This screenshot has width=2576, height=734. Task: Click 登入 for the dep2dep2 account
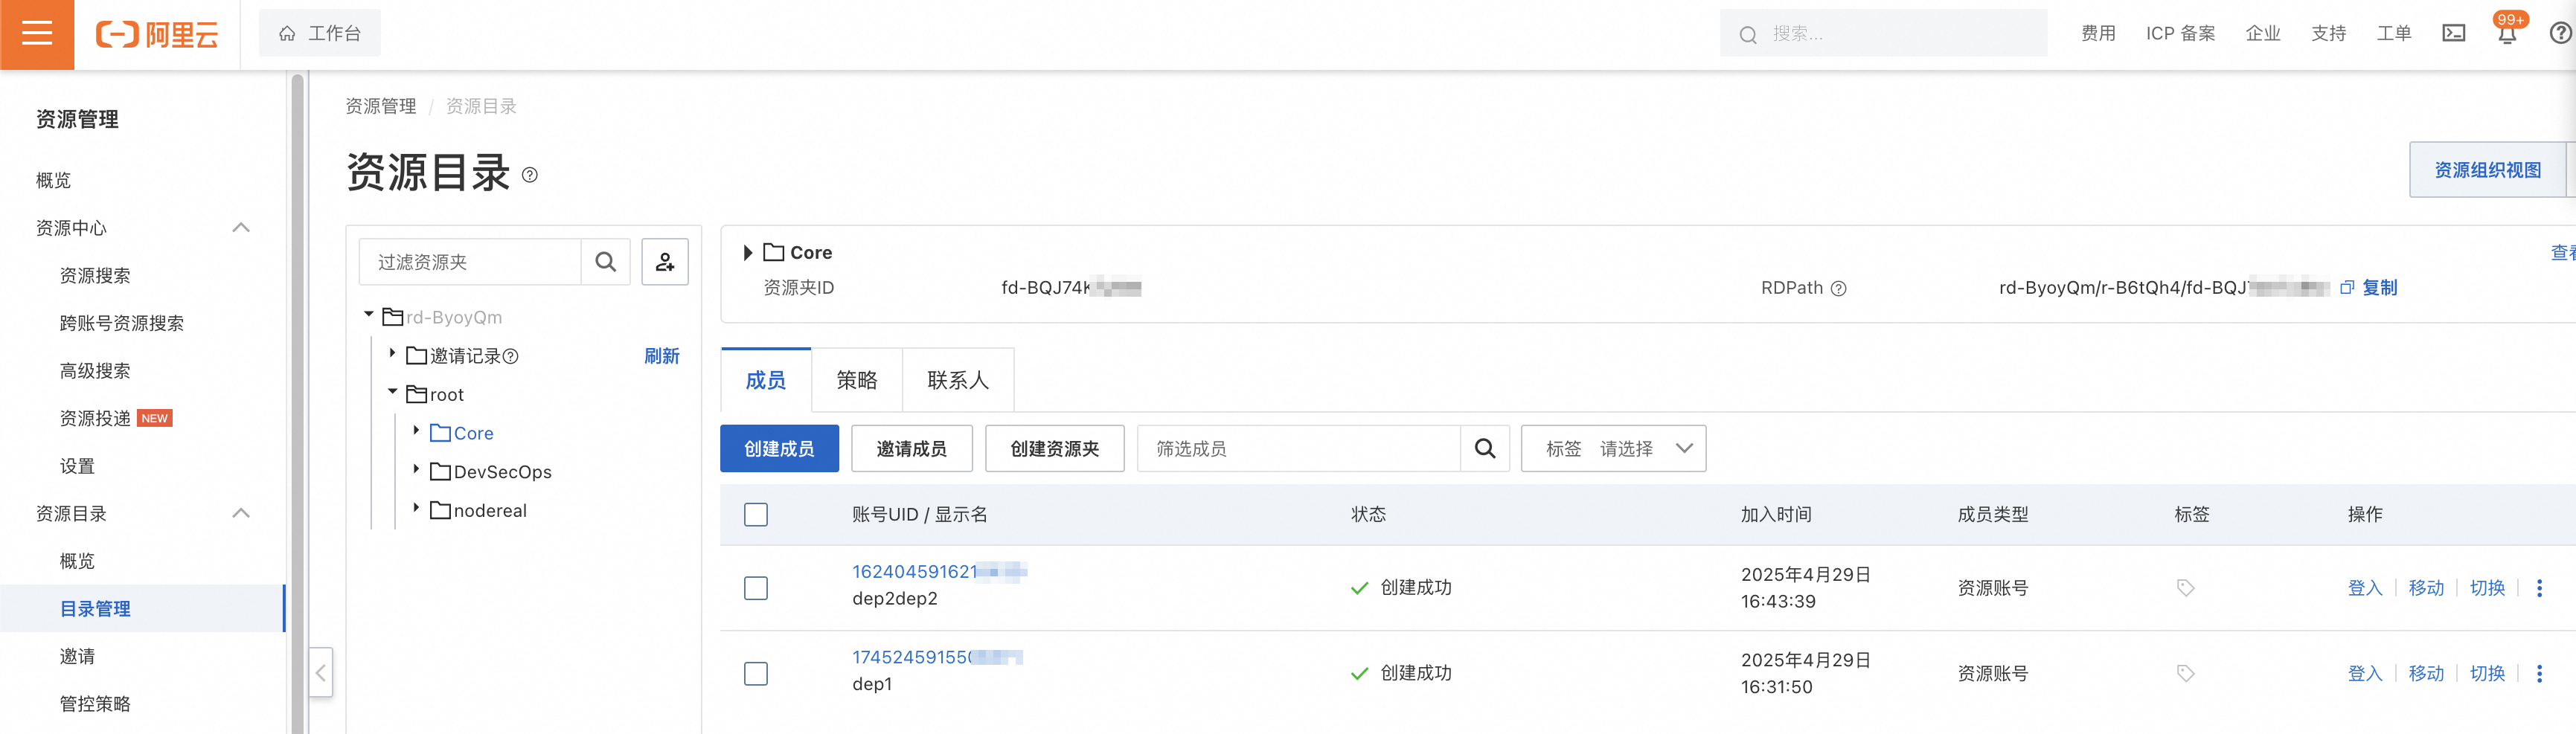click(2365, 588)
